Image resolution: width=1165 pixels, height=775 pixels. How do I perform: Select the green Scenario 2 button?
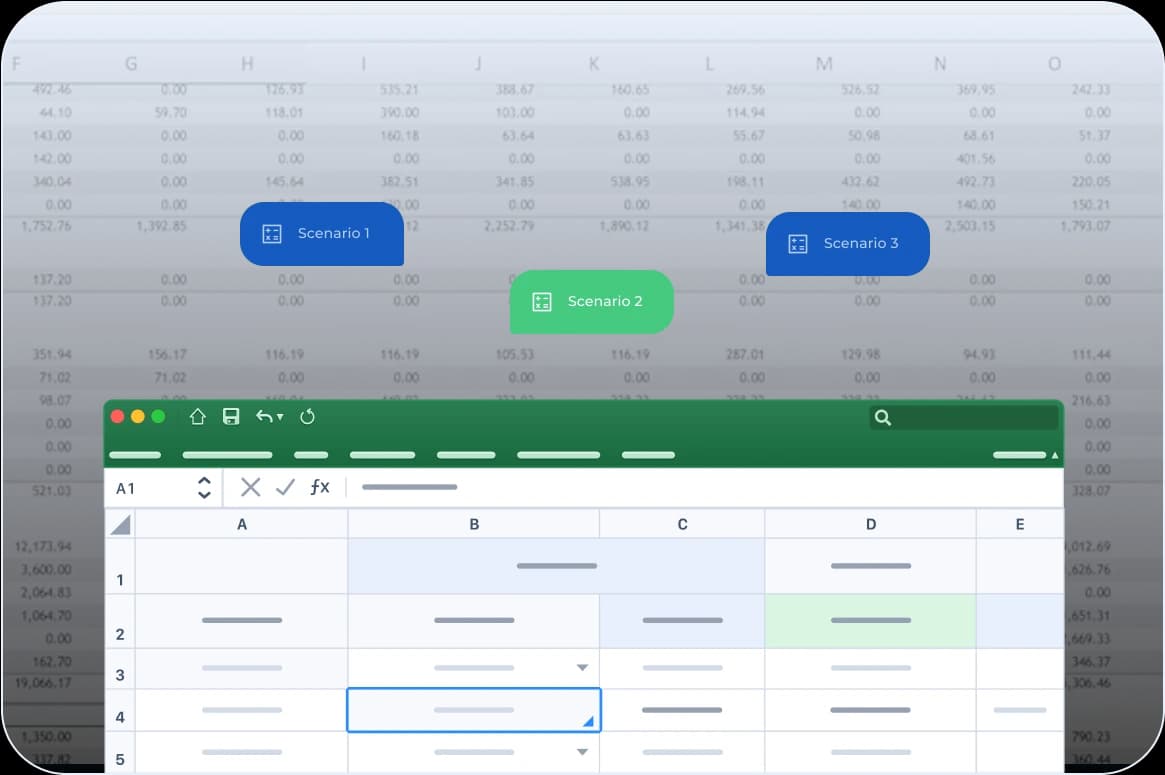(x=591, y=301)
